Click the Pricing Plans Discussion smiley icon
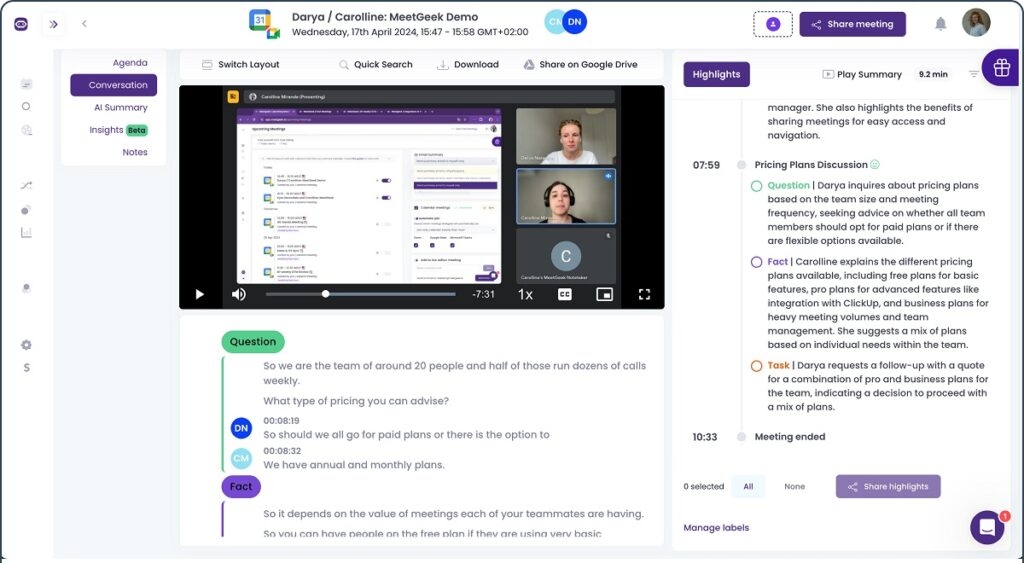The height and width of the screenshot is (563, 1024). pos(875,165)
